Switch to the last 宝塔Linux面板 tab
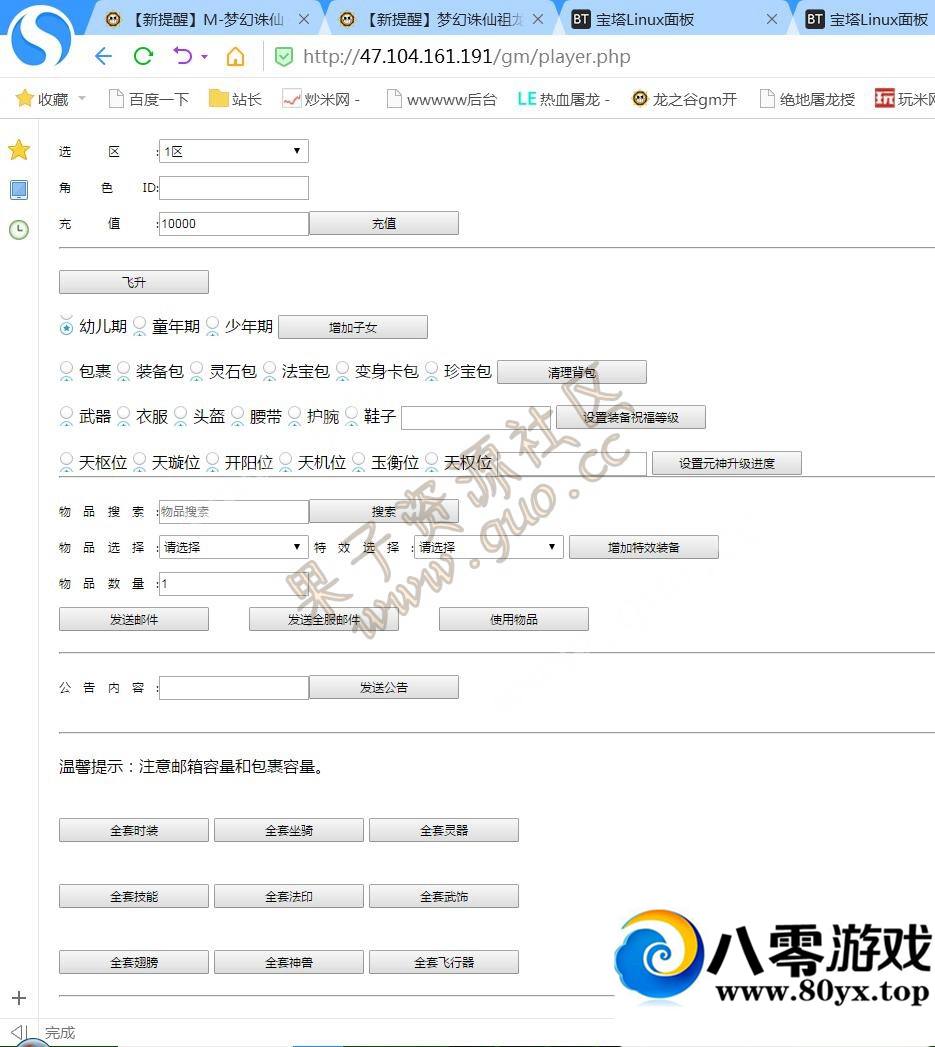Image resolution: width=935 pixels, height=1047 pixels. [x=868, y=20]
